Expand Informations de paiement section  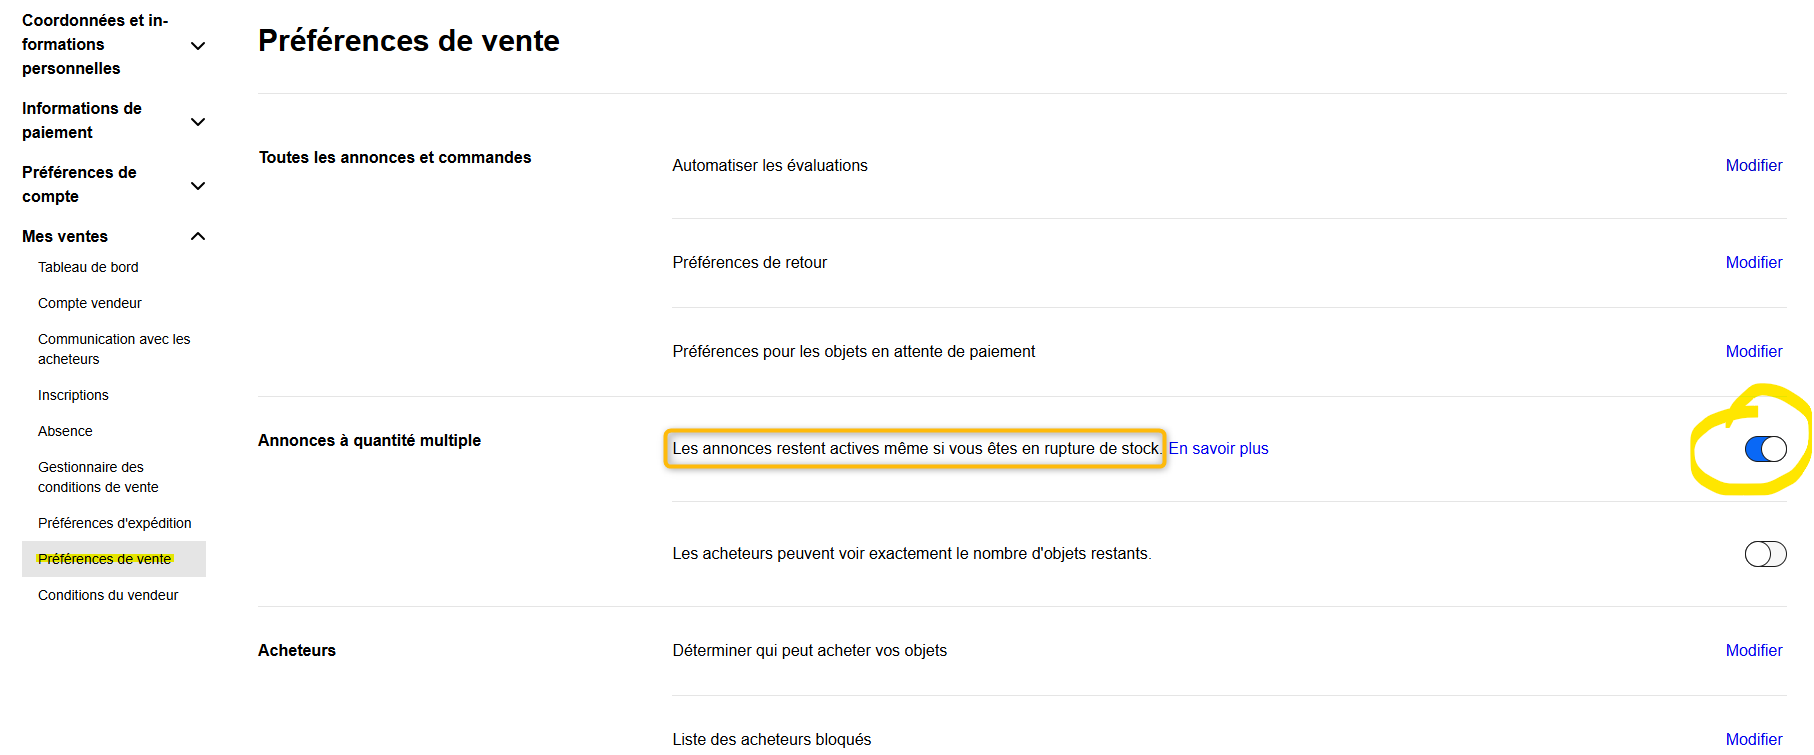pos(198,122)
